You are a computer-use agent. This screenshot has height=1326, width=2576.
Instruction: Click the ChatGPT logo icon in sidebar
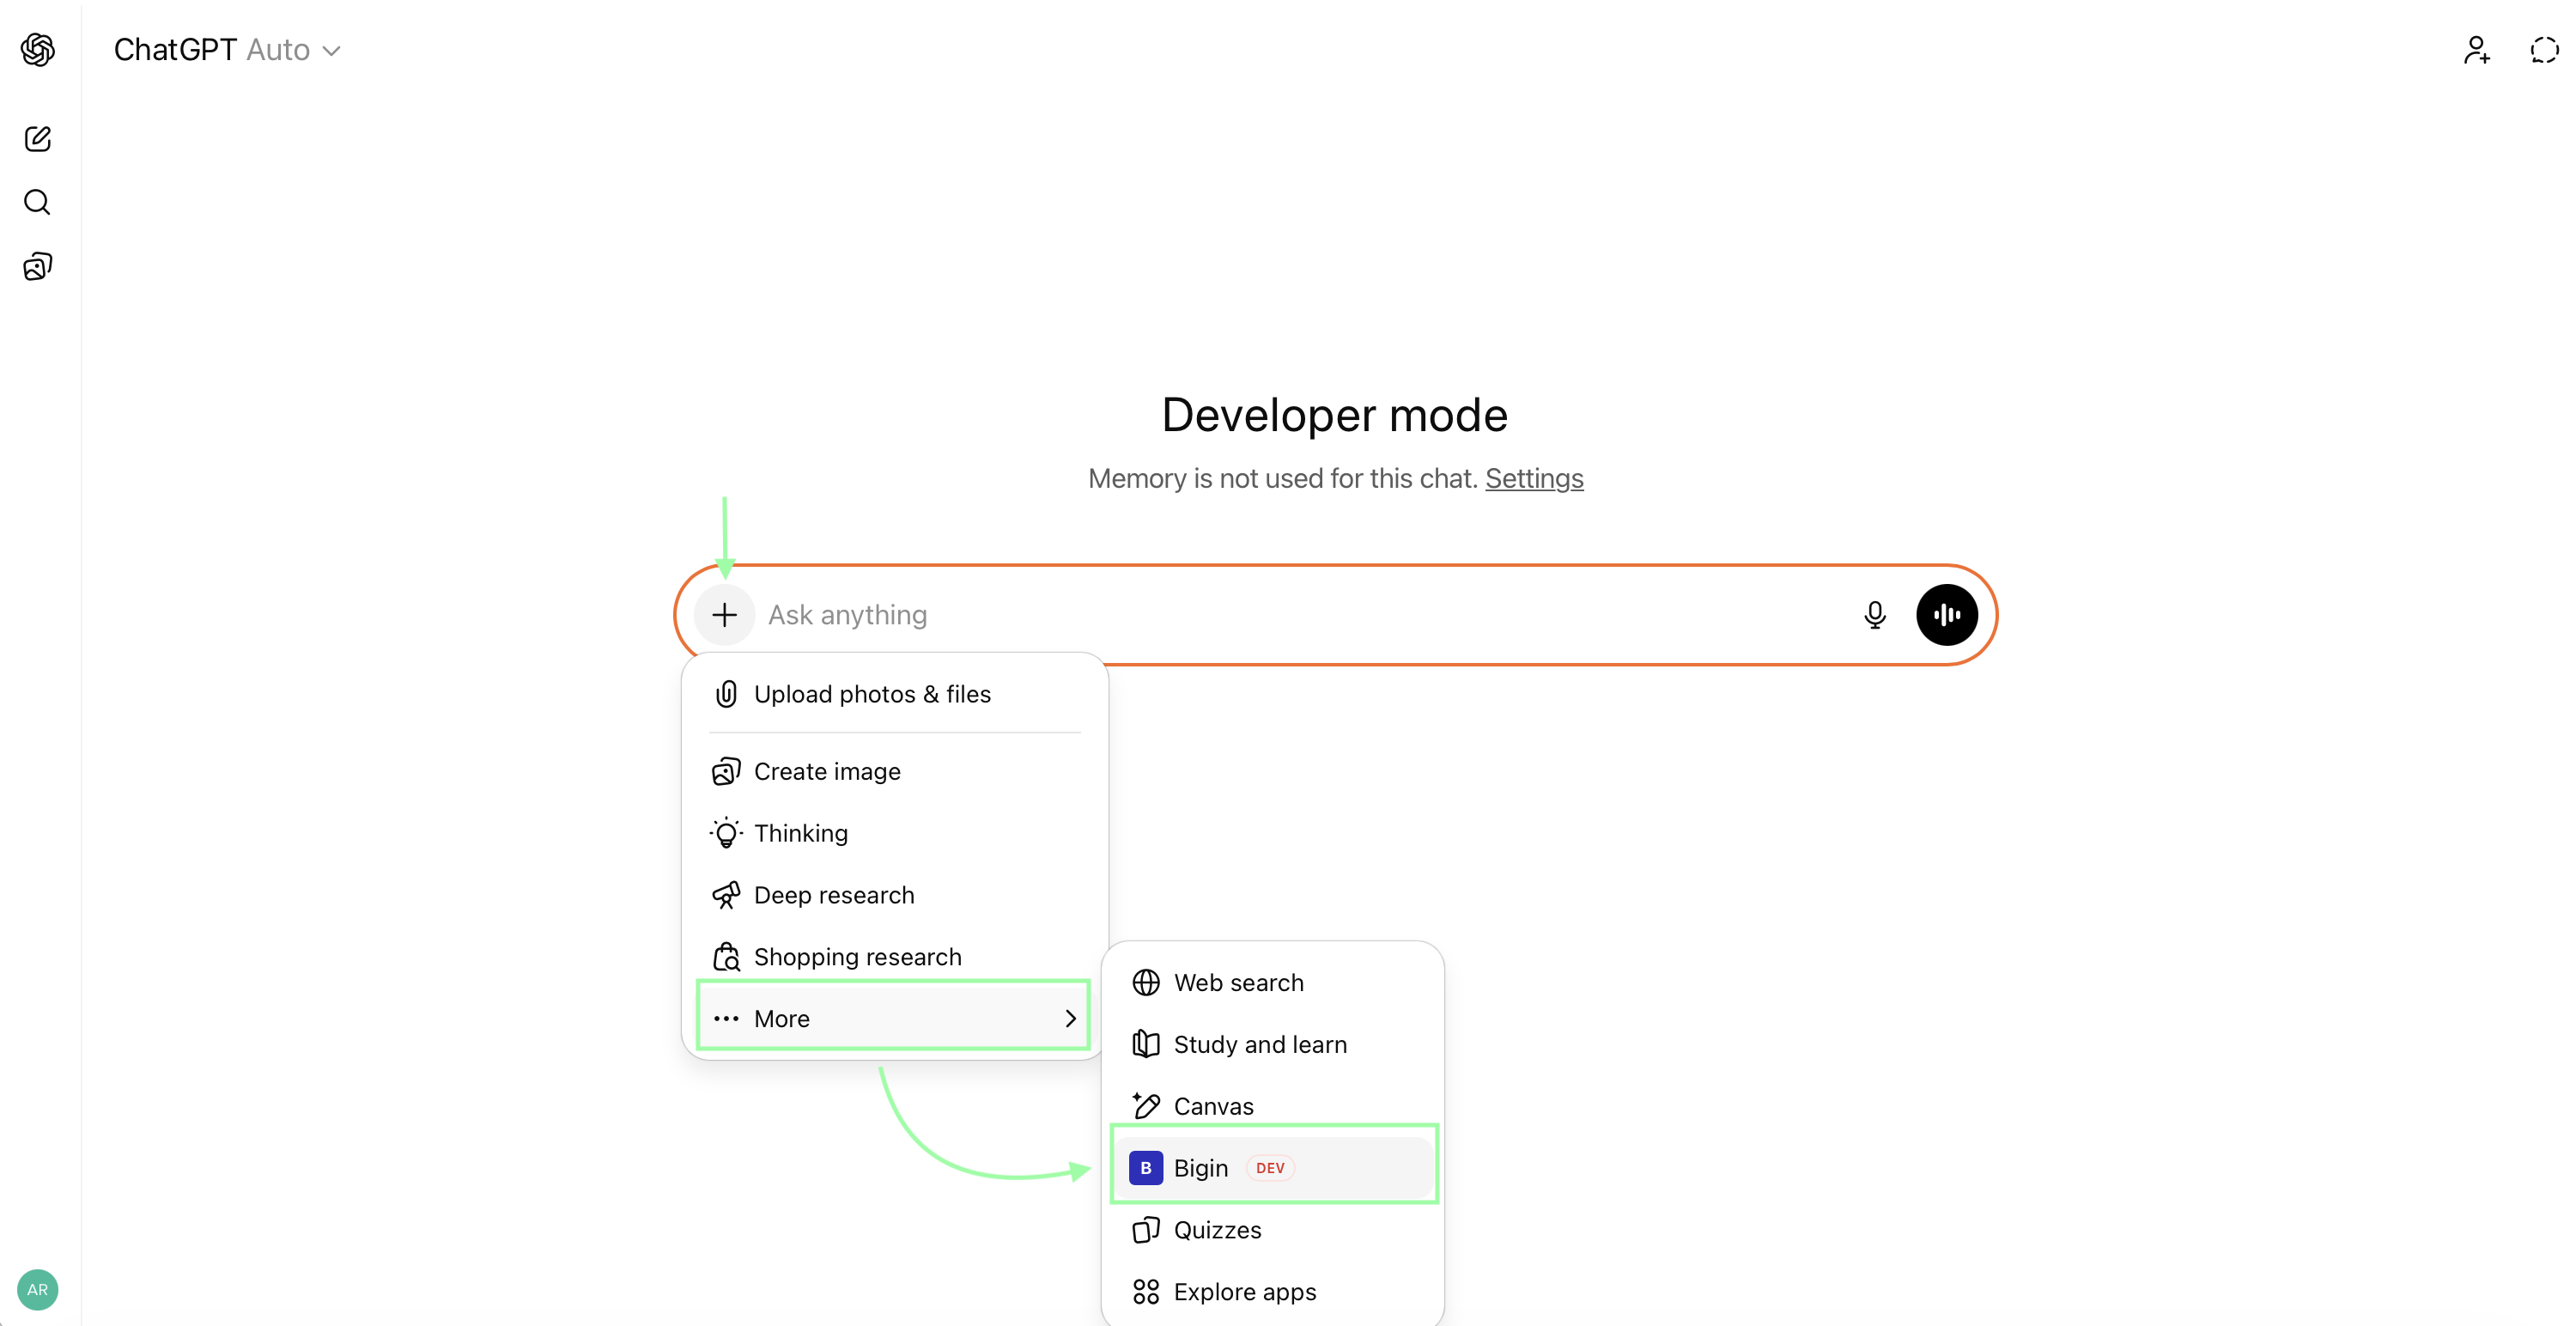(x=38, y=49)
